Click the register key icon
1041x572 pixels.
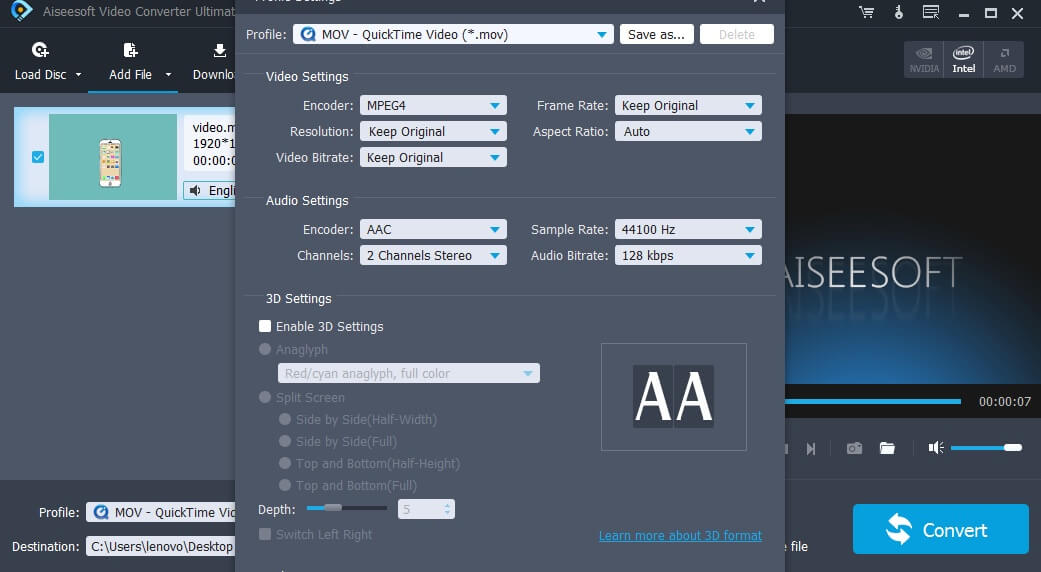(898, 12)
